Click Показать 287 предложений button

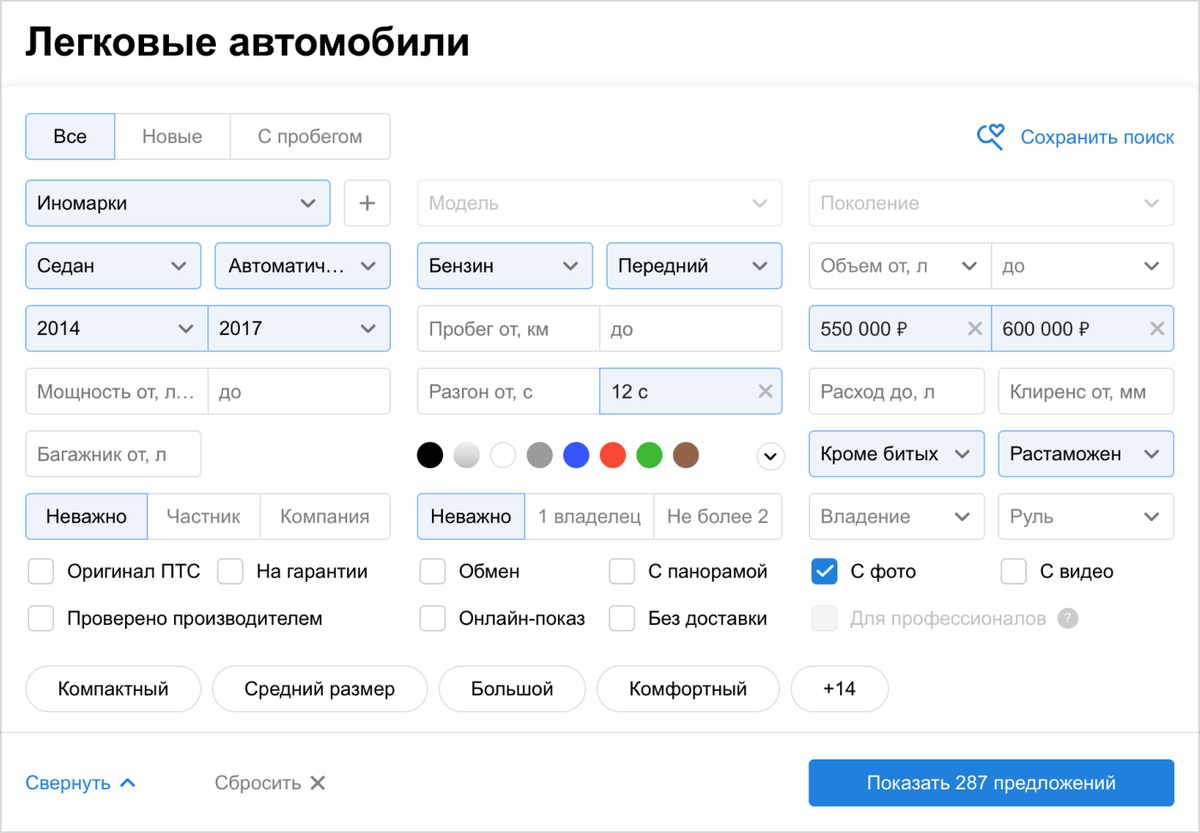[x=991, y=783]
